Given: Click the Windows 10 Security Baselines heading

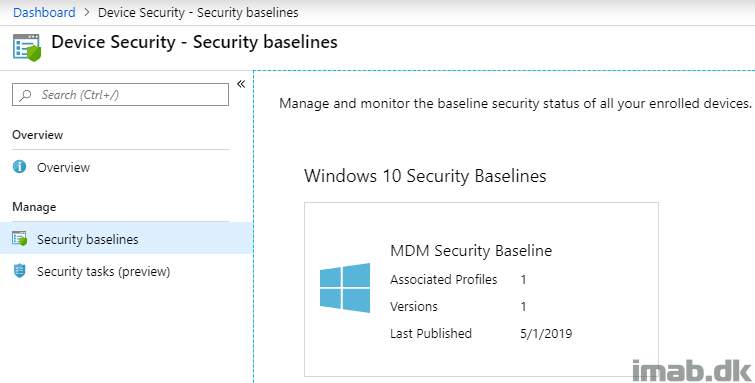Looking at the screenshot, I should (x=425, y=176).
